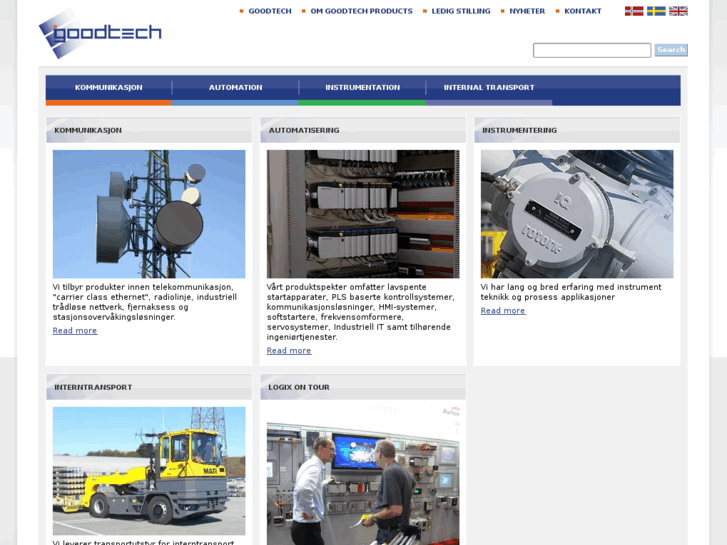The width and height of the screenshot is (727, 545).
Task: Click the LOGIX ON TOUR card heading
Action: (299, 387)
